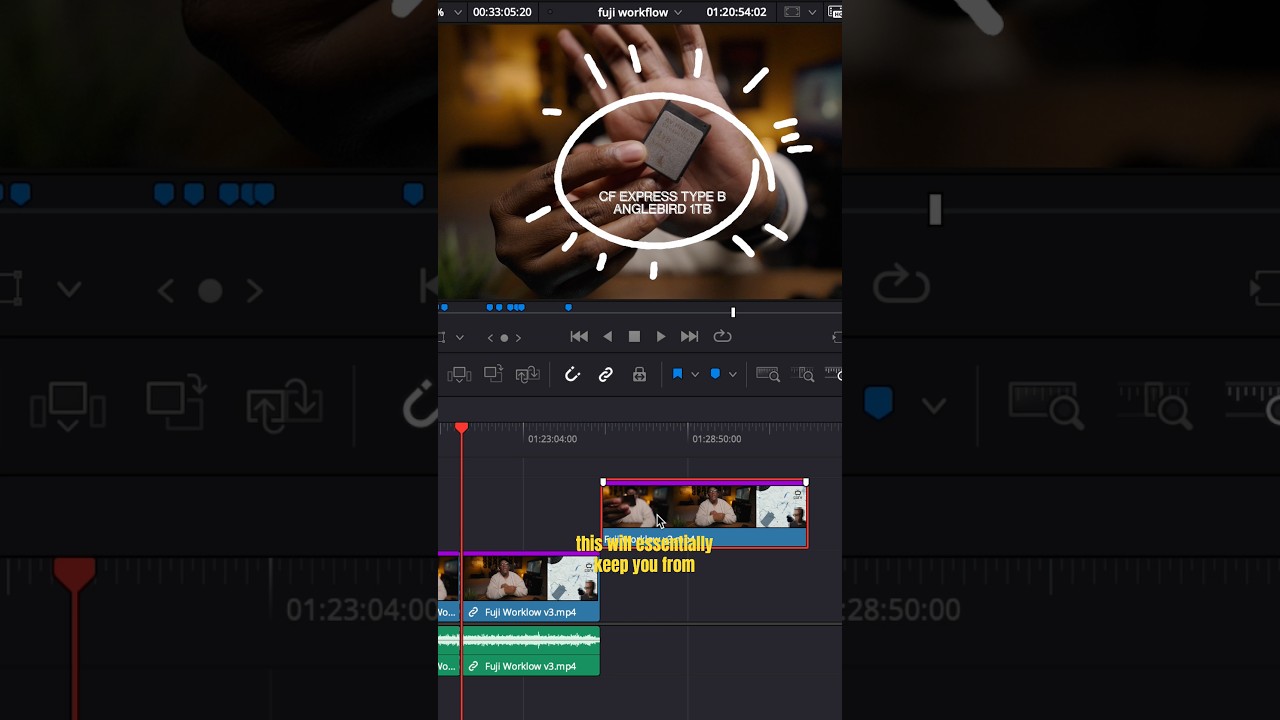Stop playback with square stop button
The height and width of the screenshot is (720, 1280).
634,337
